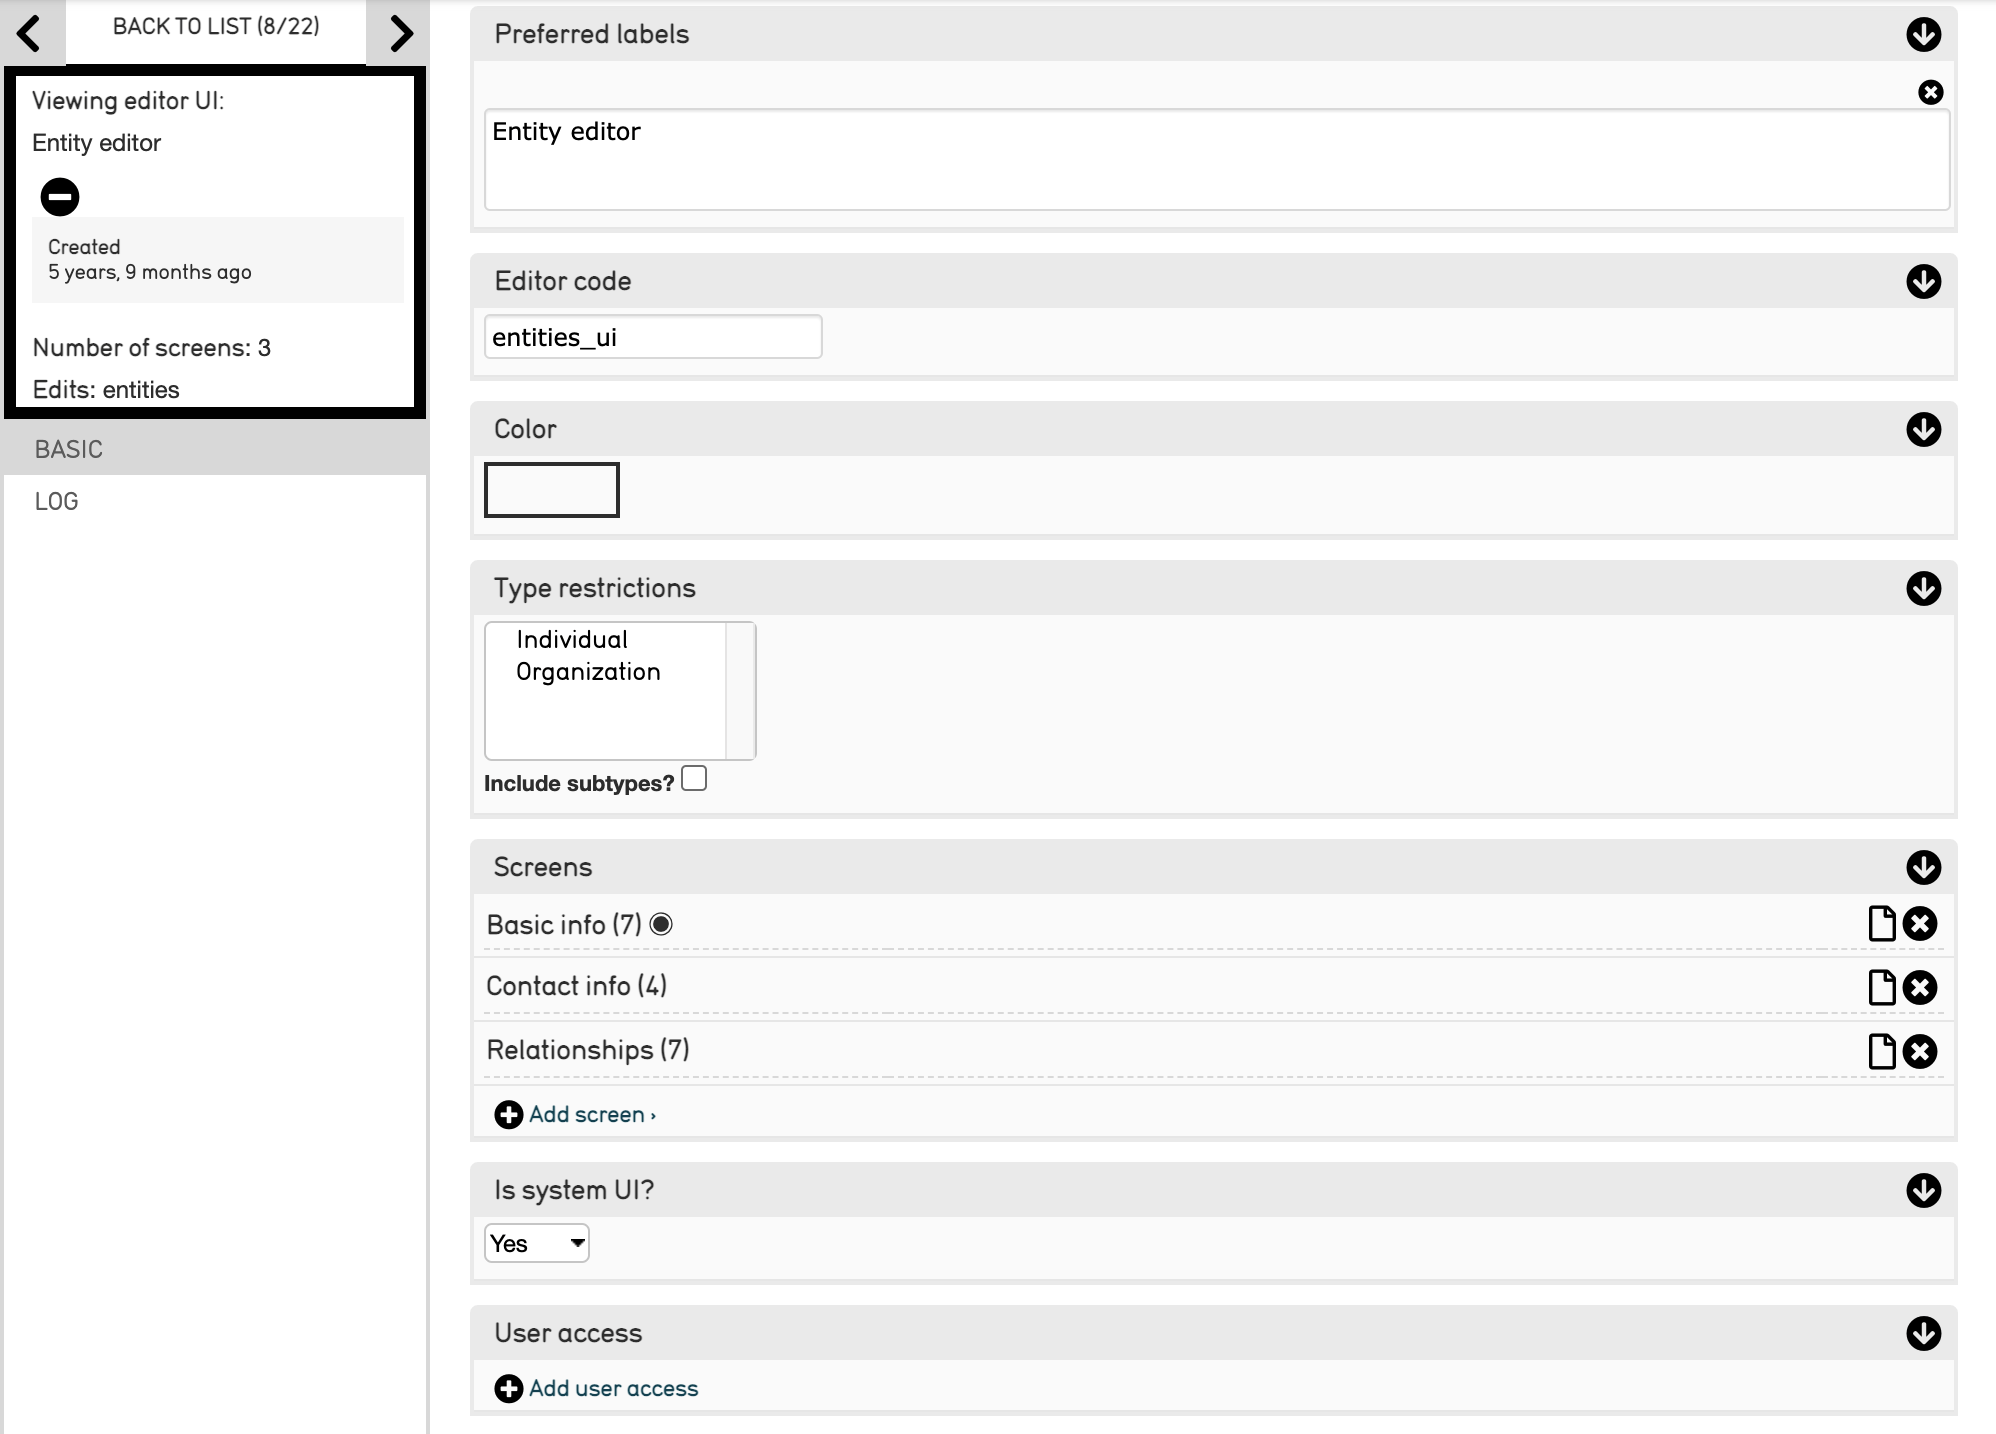Click plus icon beside Add user access

coord(508,1389)
